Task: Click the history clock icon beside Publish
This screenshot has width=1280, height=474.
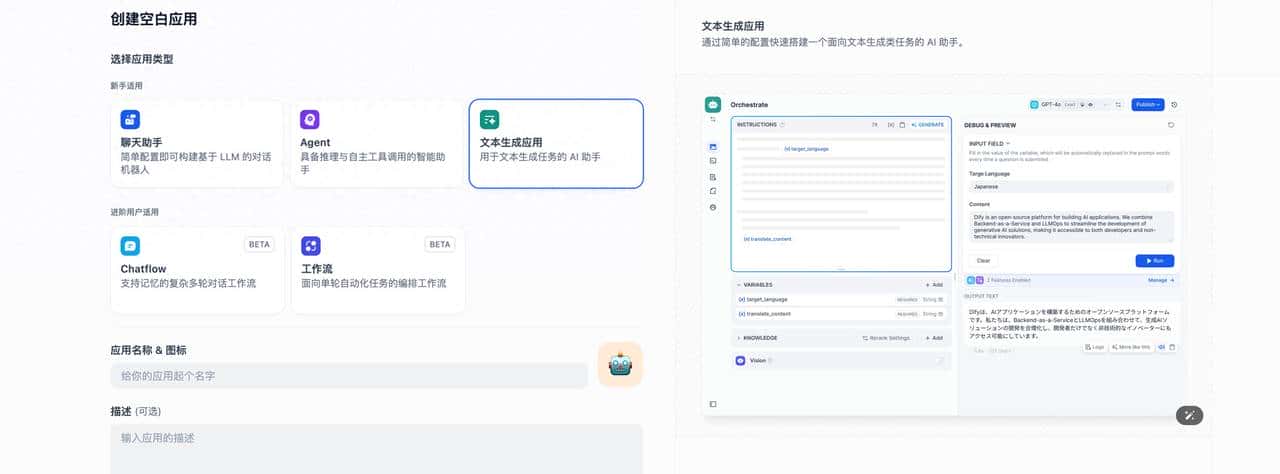Action: (x=1174, y=104)
